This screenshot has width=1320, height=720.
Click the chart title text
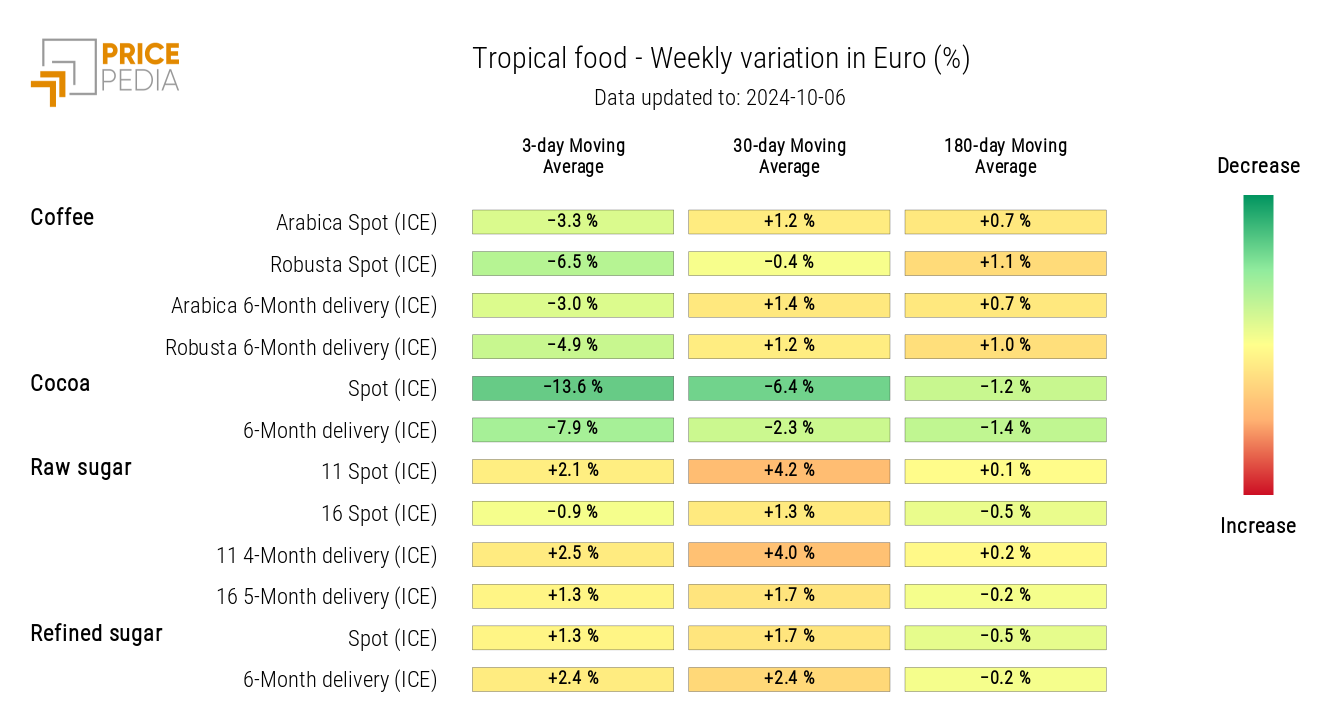(721, 59)
